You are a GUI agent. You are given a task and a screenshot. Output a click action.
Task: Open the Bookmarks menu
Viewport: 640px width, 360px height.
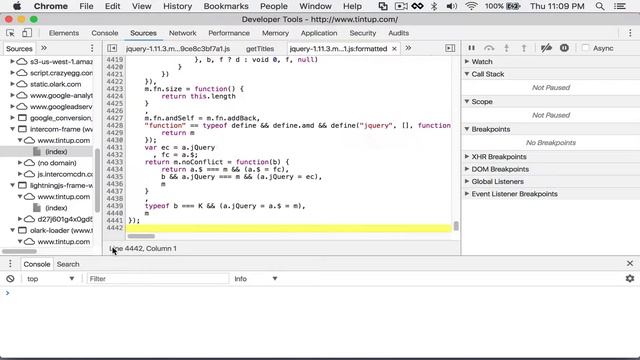[226, 6]
